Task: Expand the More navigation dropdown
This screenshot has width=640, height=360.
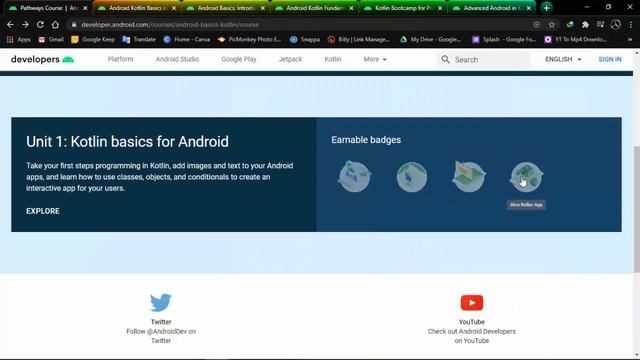Action: [375, 59]
